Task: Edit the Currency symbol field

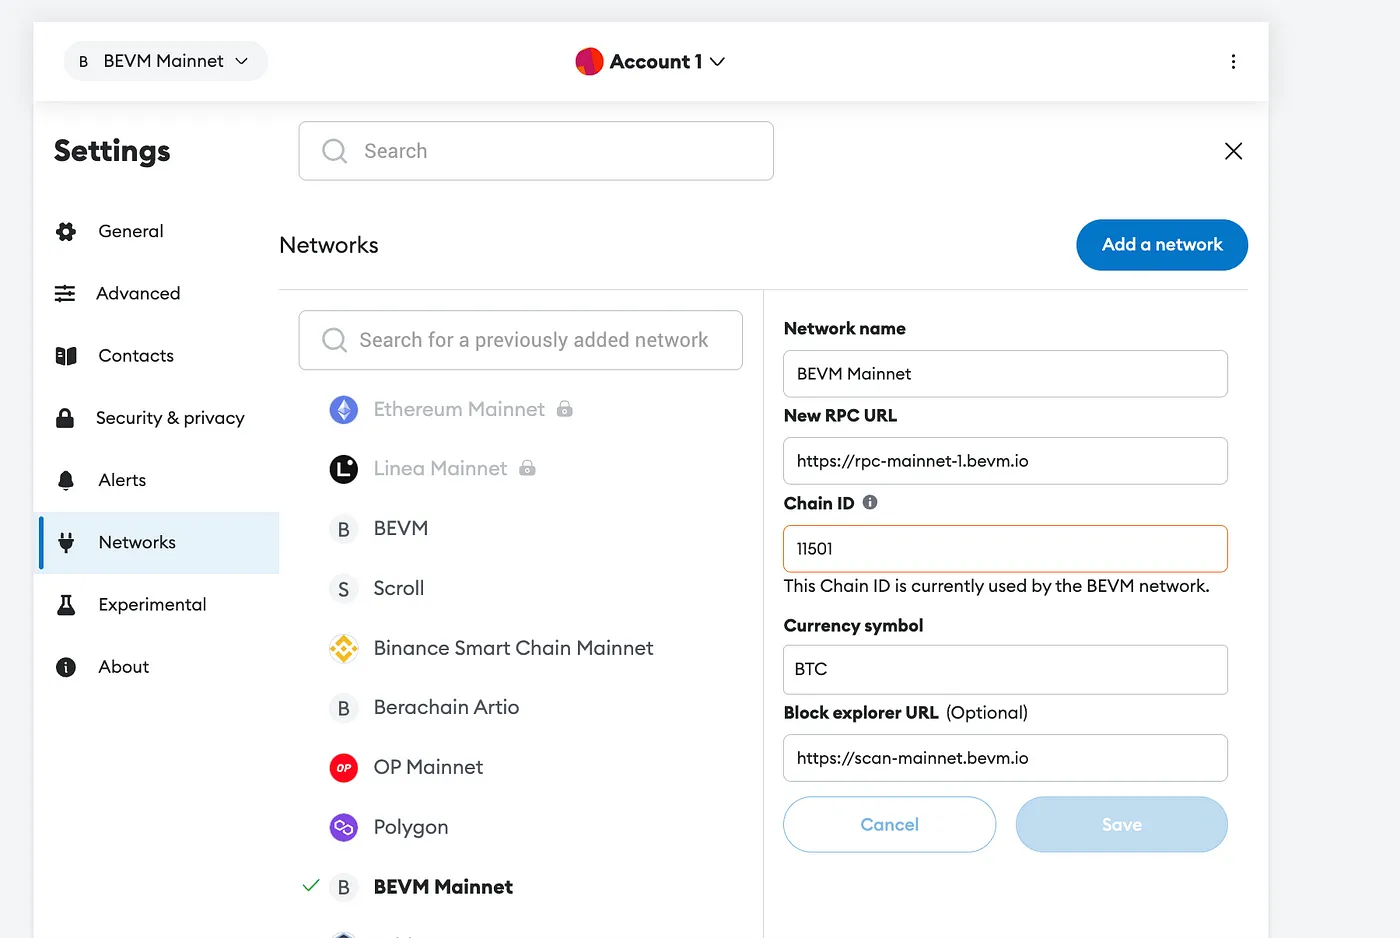Action: point(1005,670)
